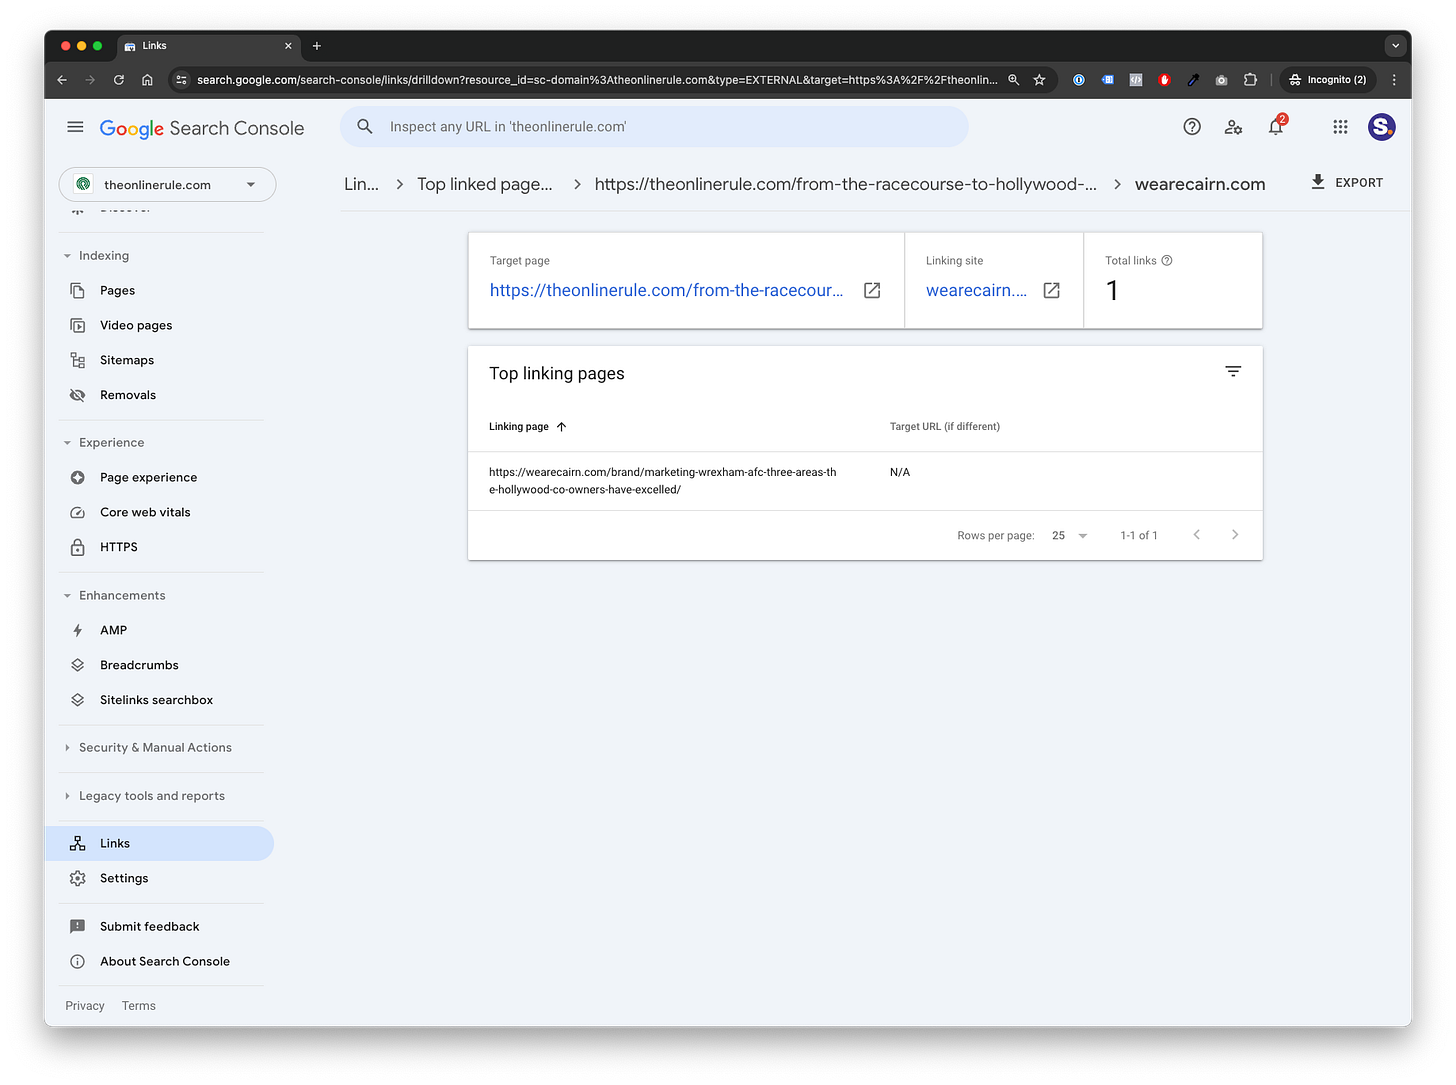Open the theonlinerule.com property selector
The height and width of the screenshot is (1085, 1456).
tap(167, 185)
